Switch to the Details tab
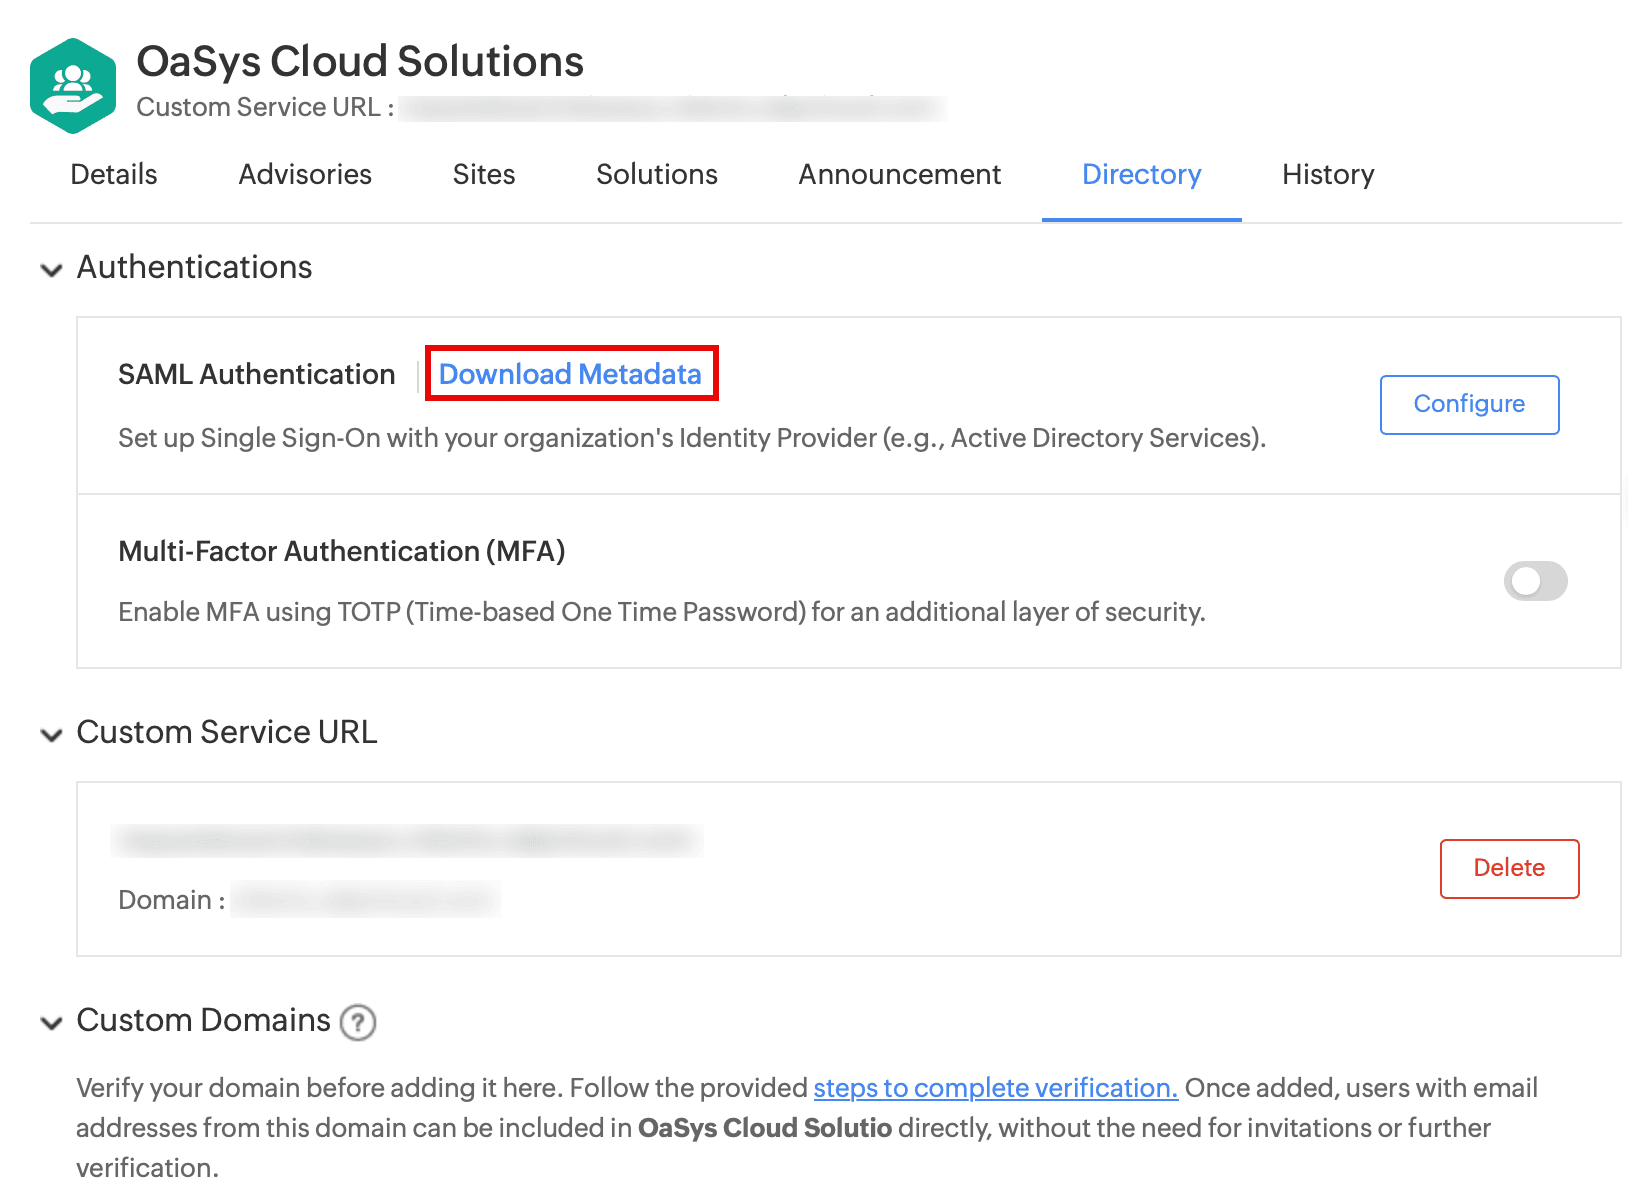Image resolution: width=1628 pixels, height=1196 pixels. coord(114,175)
